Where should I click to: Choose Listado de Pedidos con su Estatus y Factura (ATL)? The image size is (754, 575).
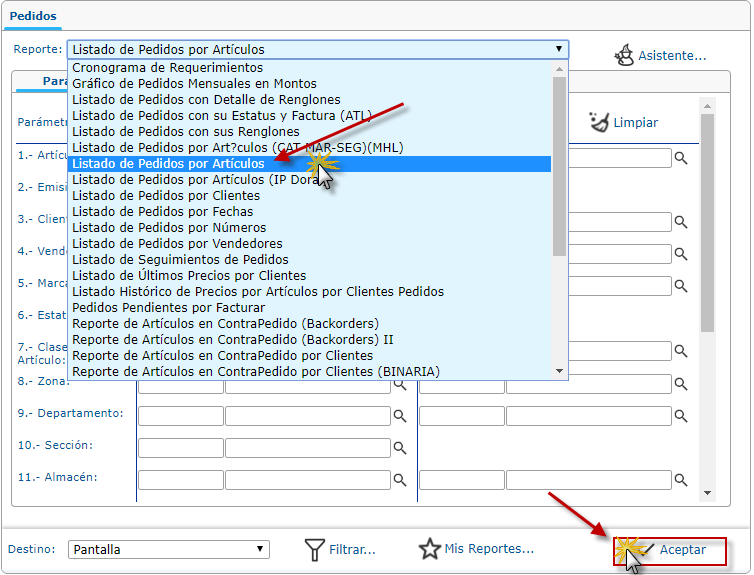(x=310, y=115)
